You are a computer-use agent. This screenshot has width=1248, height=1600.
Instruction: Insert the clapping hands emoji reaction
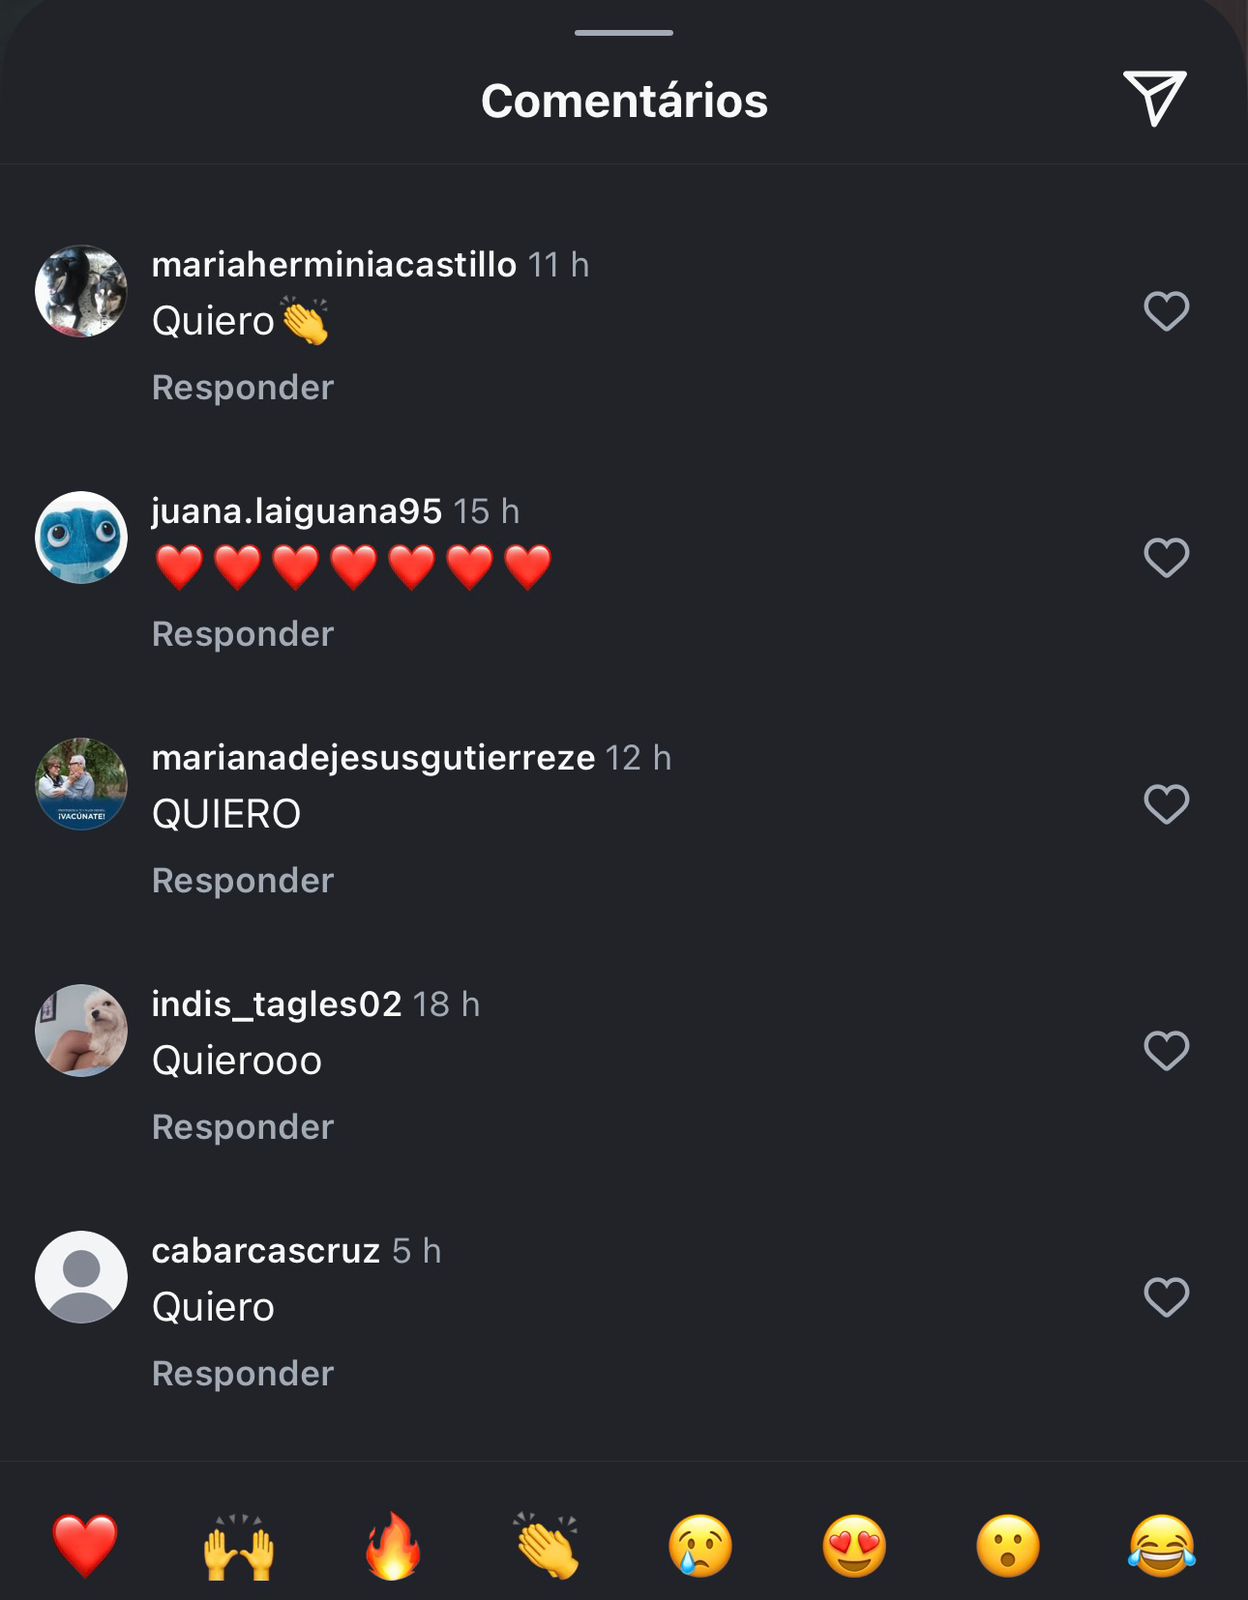547,1545
